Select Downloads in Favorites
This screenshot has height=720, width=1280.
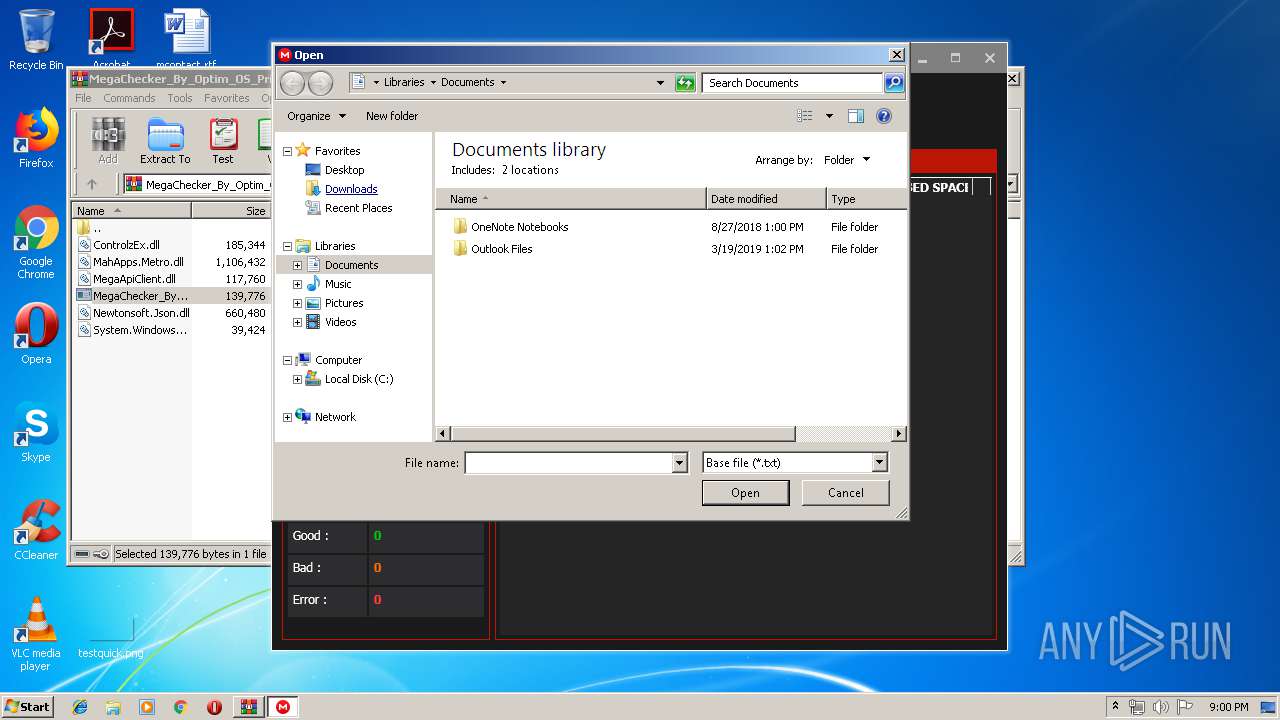tap(351, 189)
